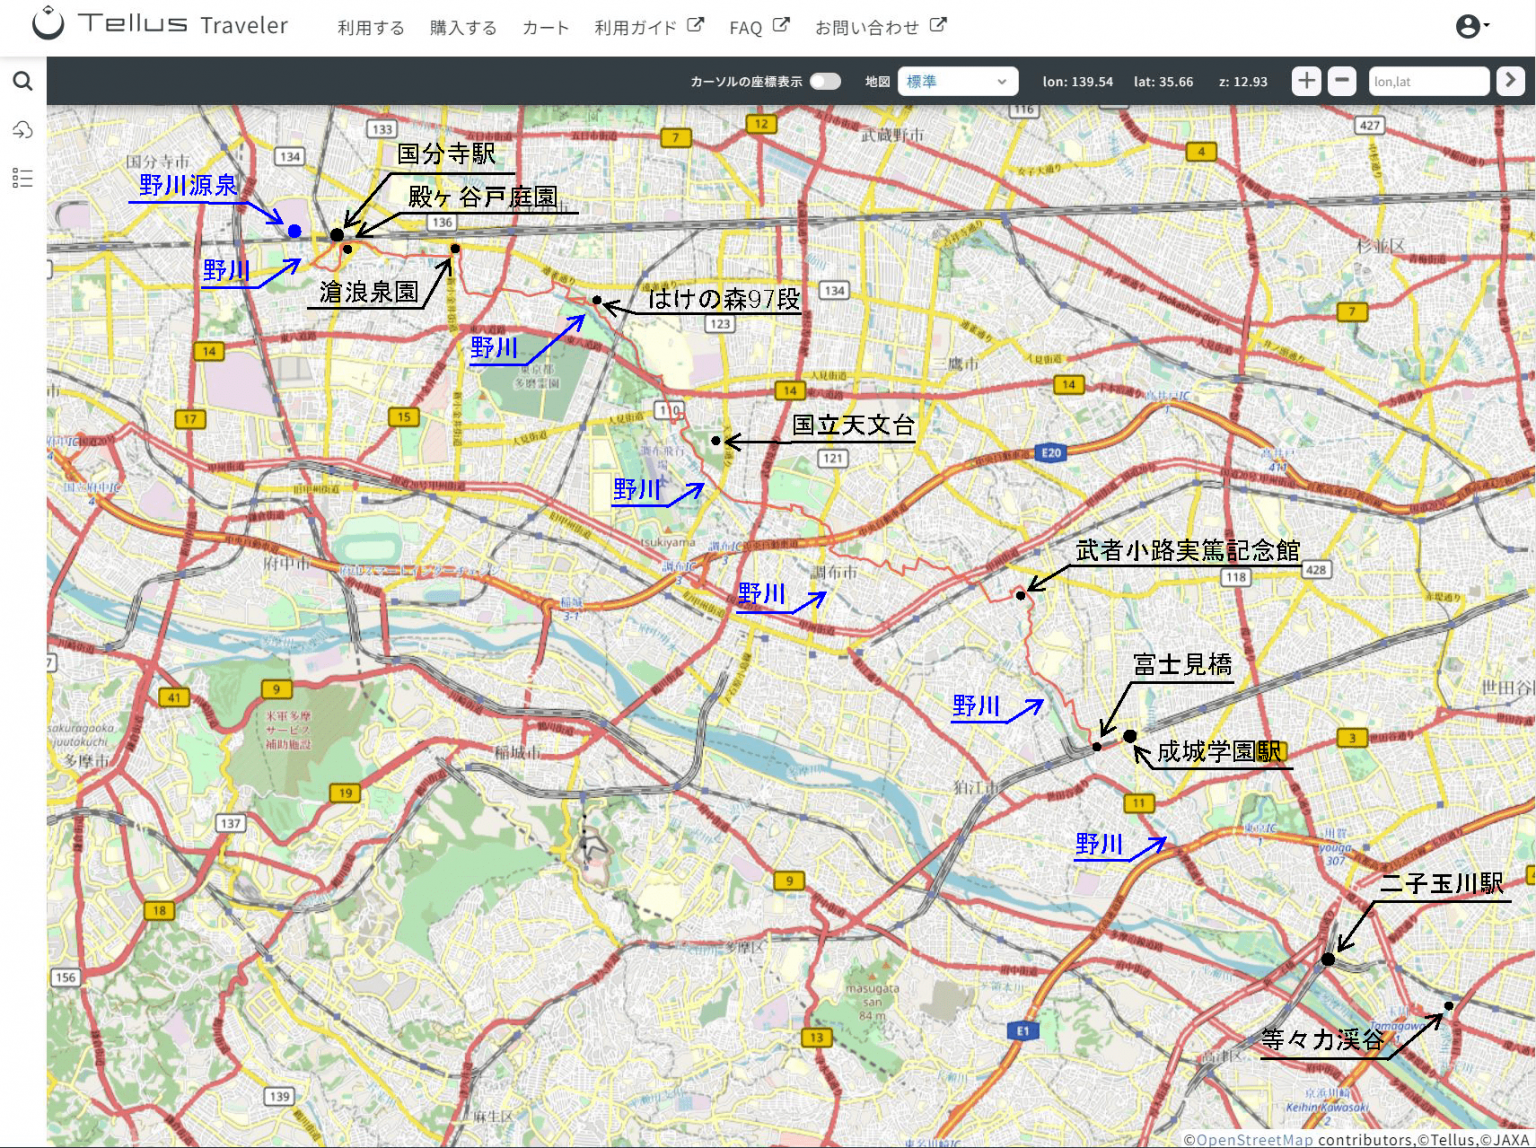Zoom in with the plus button
Image resolution: width=1536 pixels, height=1148 pixels.
point(1306,81)
